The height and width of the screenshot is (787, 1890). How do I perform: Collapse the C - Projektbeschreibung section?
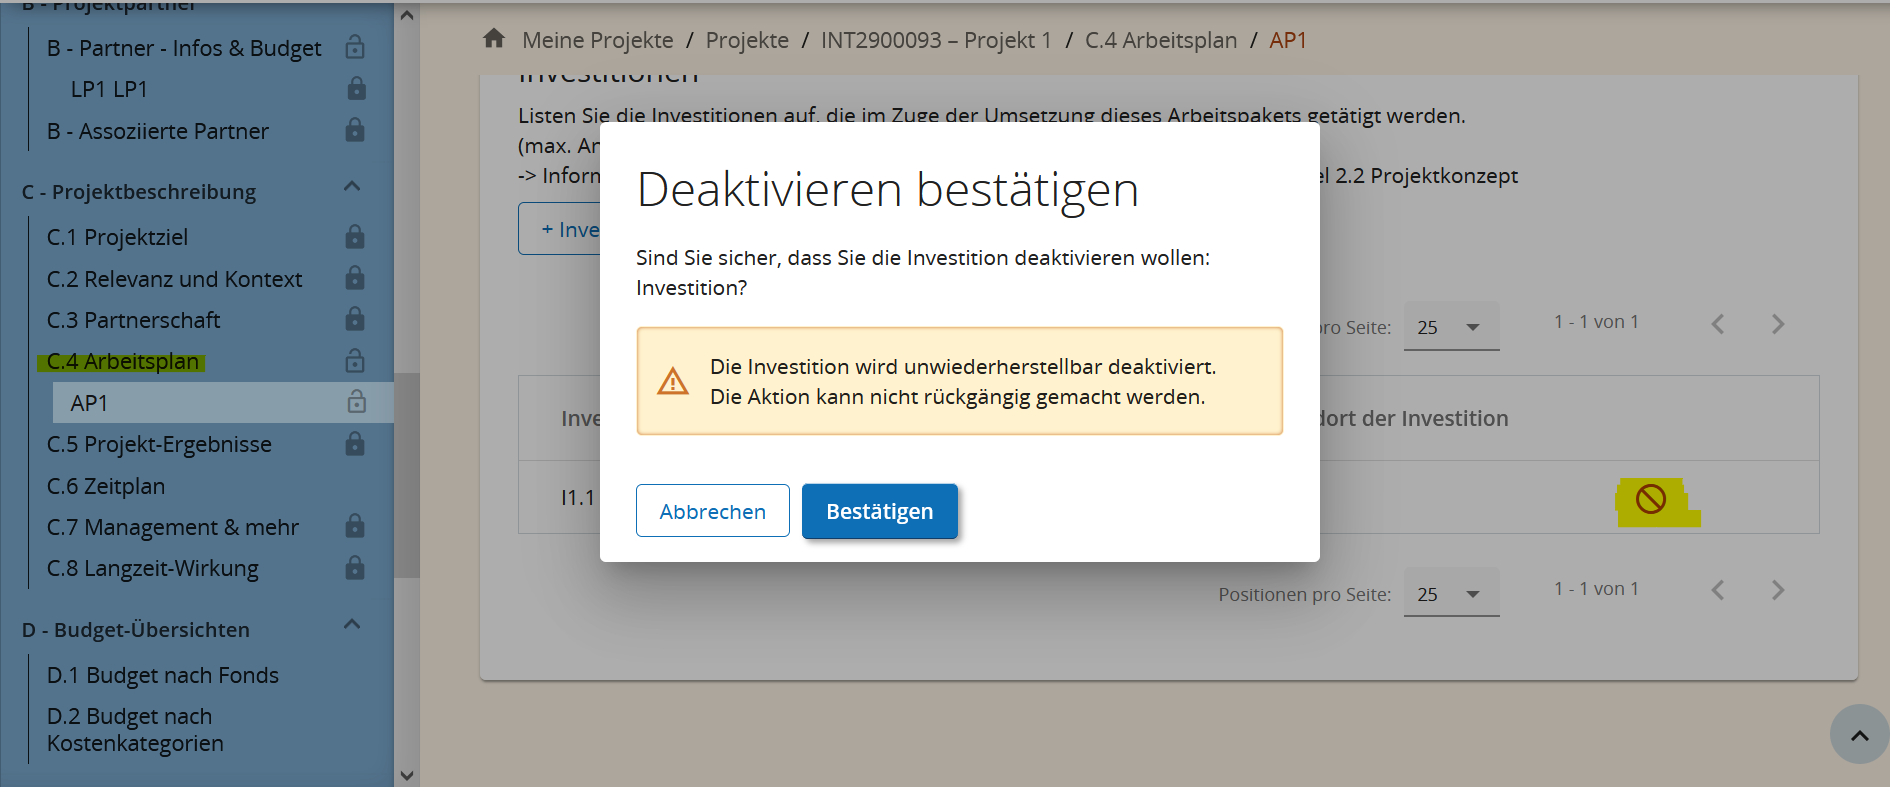(352, 187)
